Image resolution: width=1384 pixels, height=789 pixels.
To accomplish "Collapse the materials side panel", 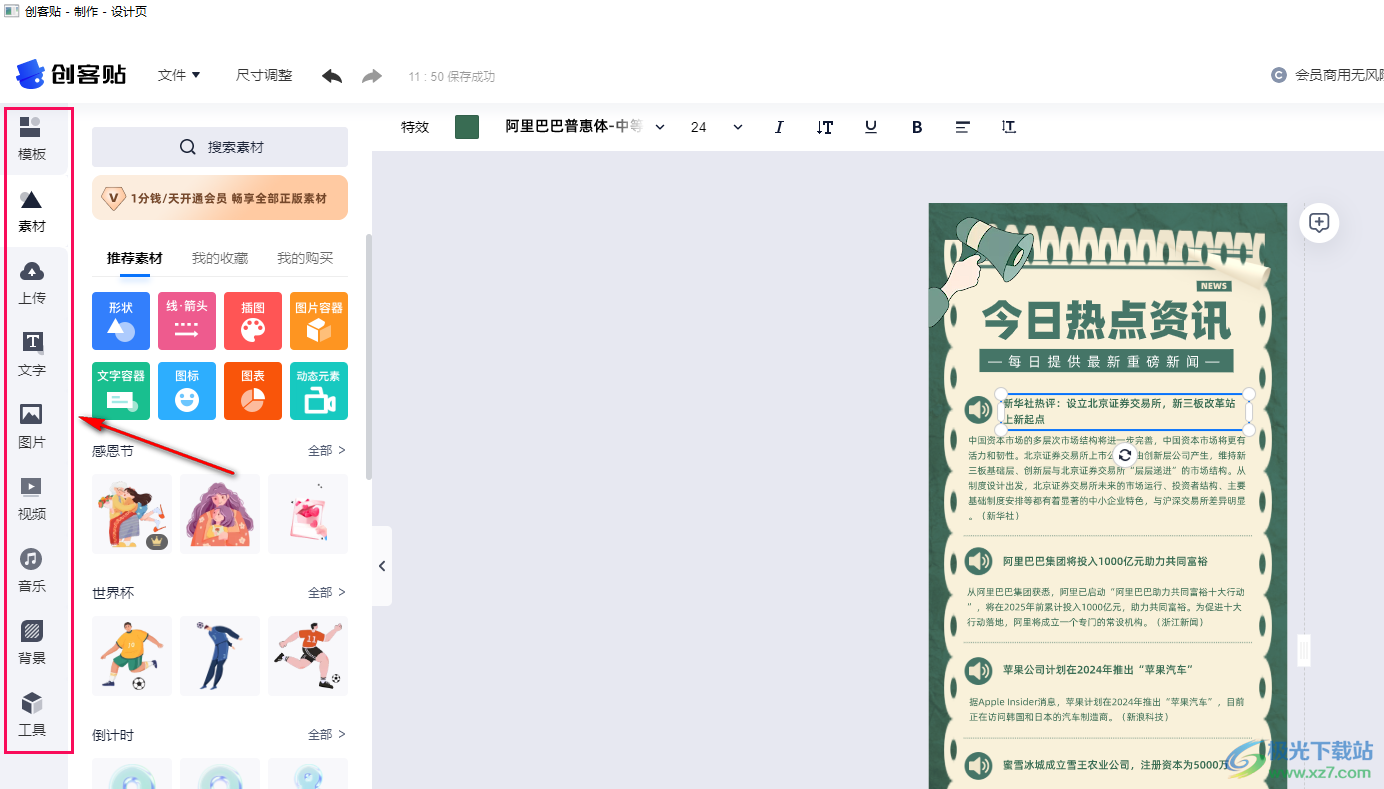I will (382, 566).
